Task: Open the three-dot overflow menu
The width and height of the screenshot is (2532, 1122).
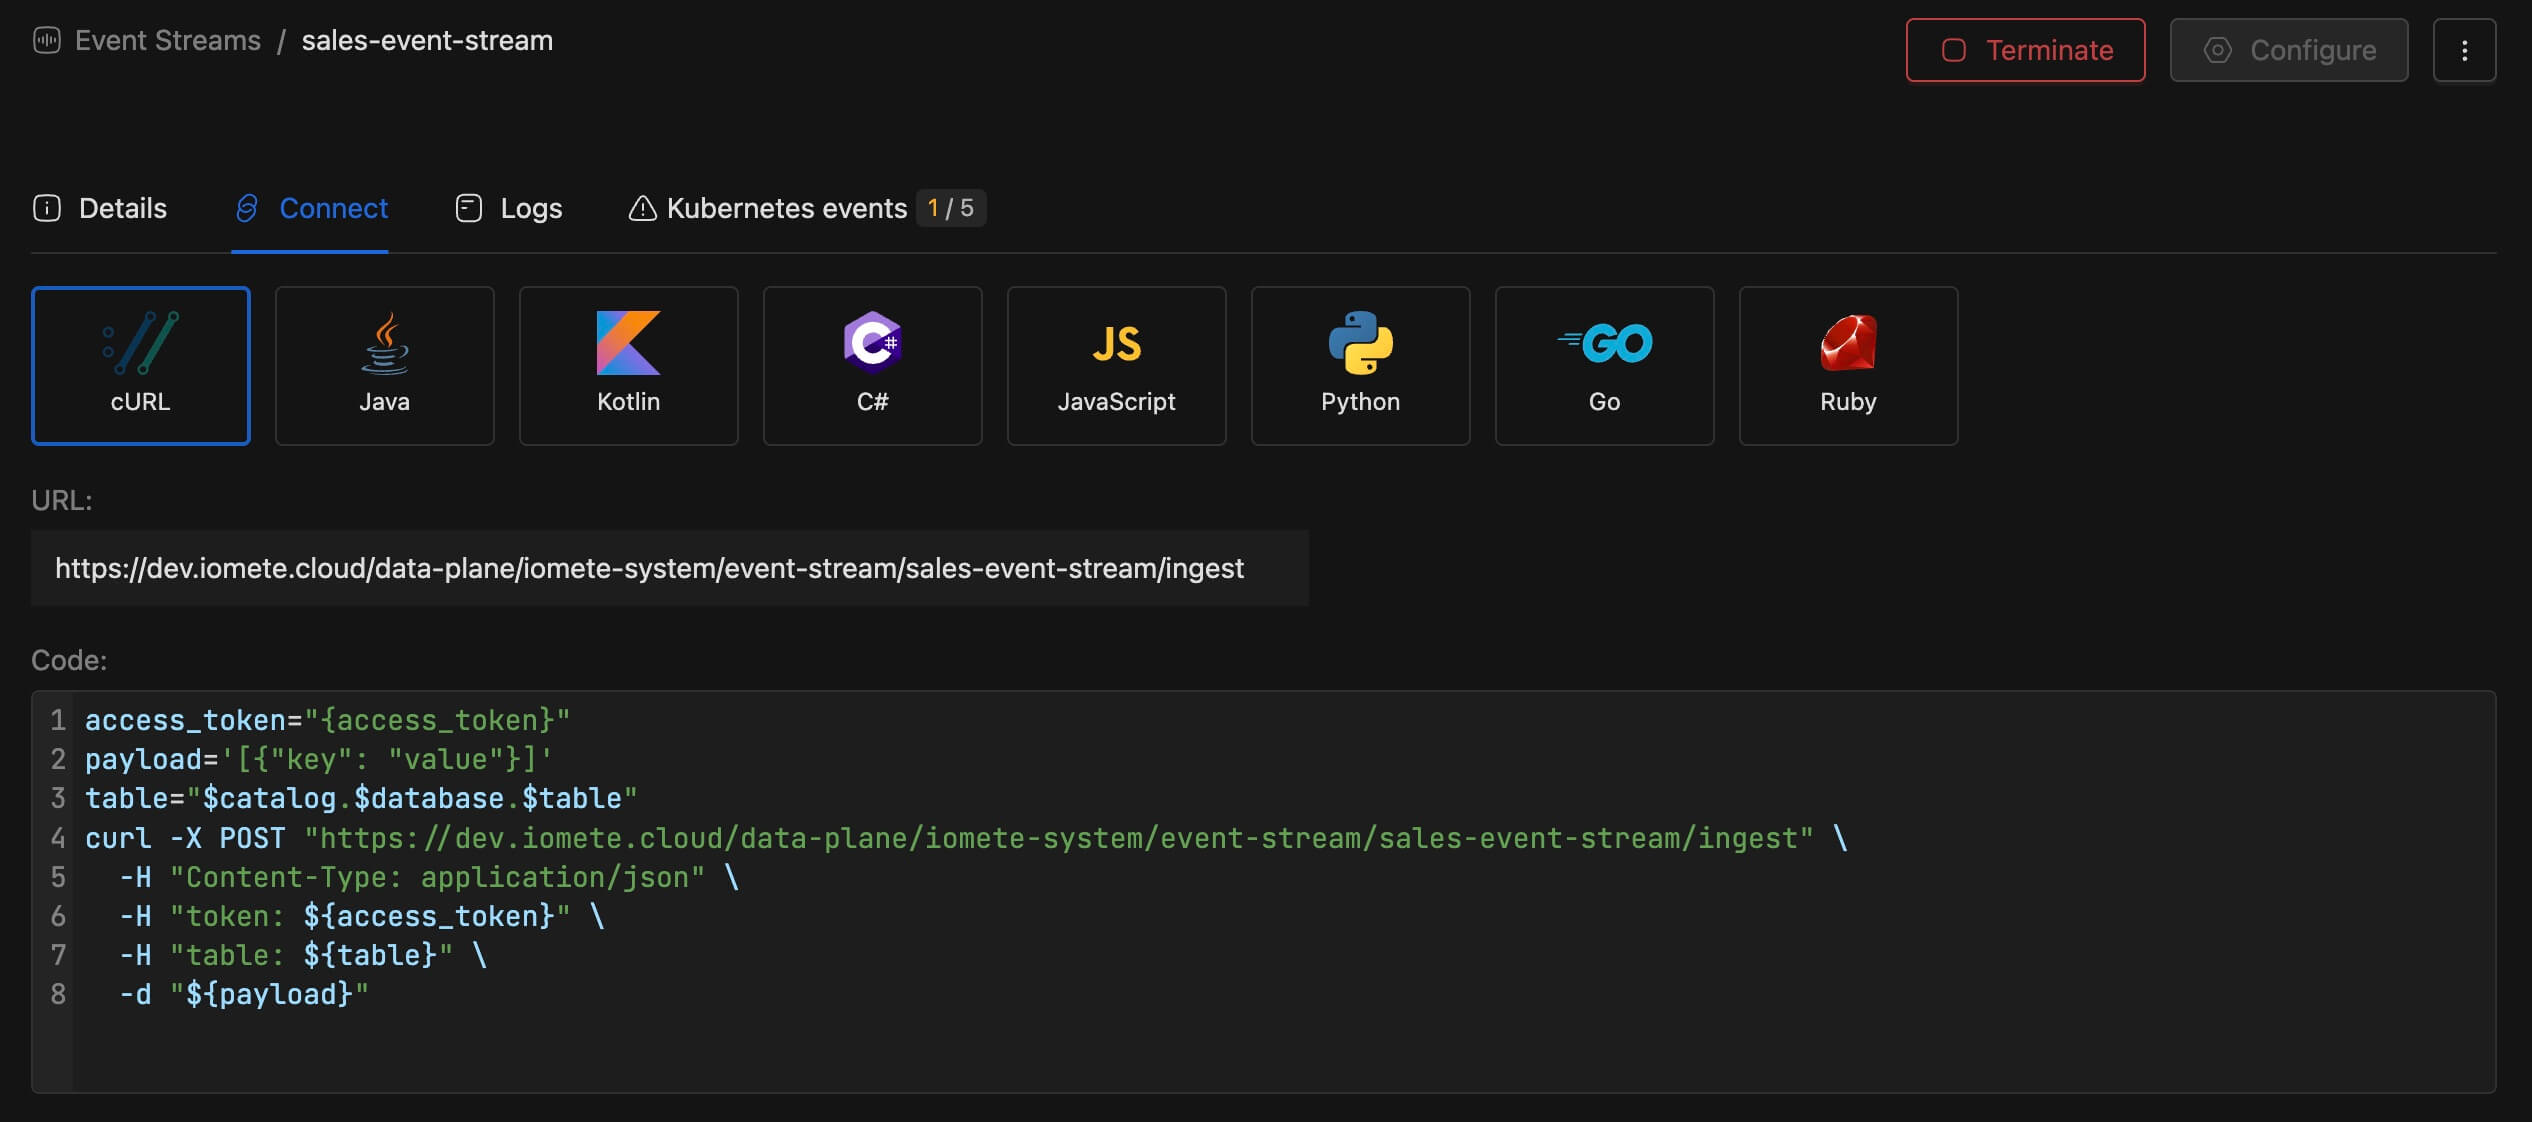Action: pos(2464,49)
